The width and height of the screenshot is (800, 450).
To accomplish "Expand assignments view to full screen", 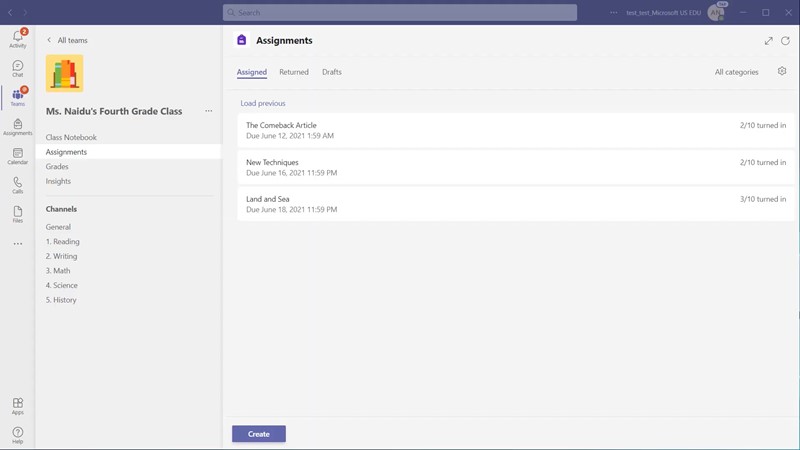I will click(768, 41).
